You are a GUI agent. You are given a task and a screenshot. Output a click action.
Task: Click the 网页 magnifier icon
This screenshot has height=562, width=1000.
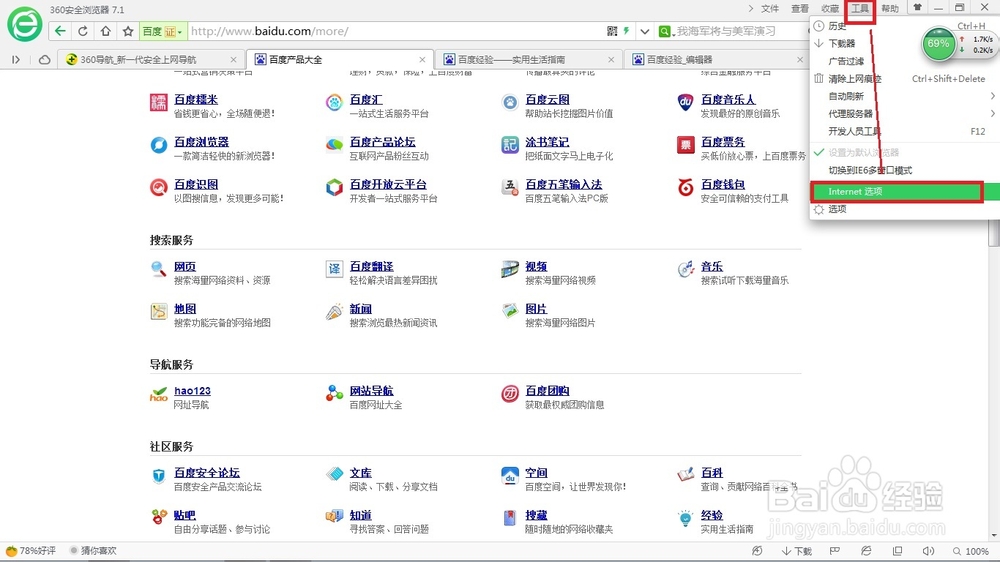[x=158, y=269]
